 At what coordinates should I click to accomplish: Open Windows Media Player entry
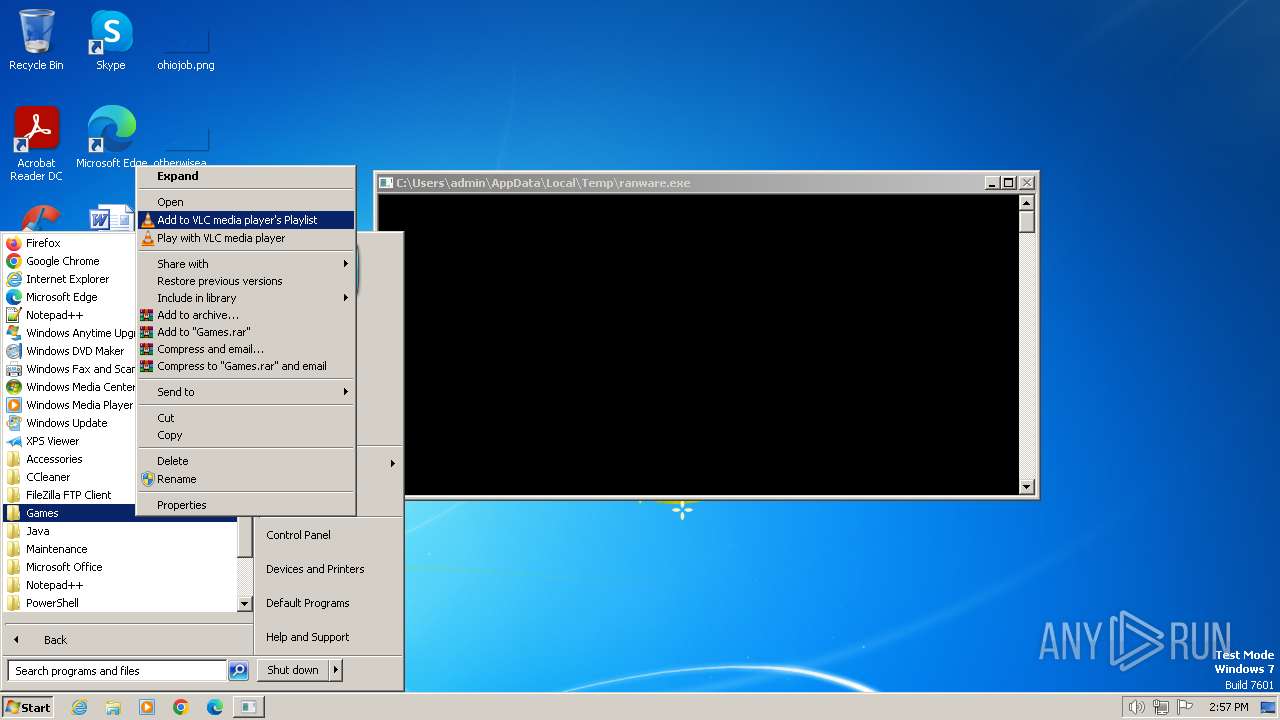(x=79, y=405)
